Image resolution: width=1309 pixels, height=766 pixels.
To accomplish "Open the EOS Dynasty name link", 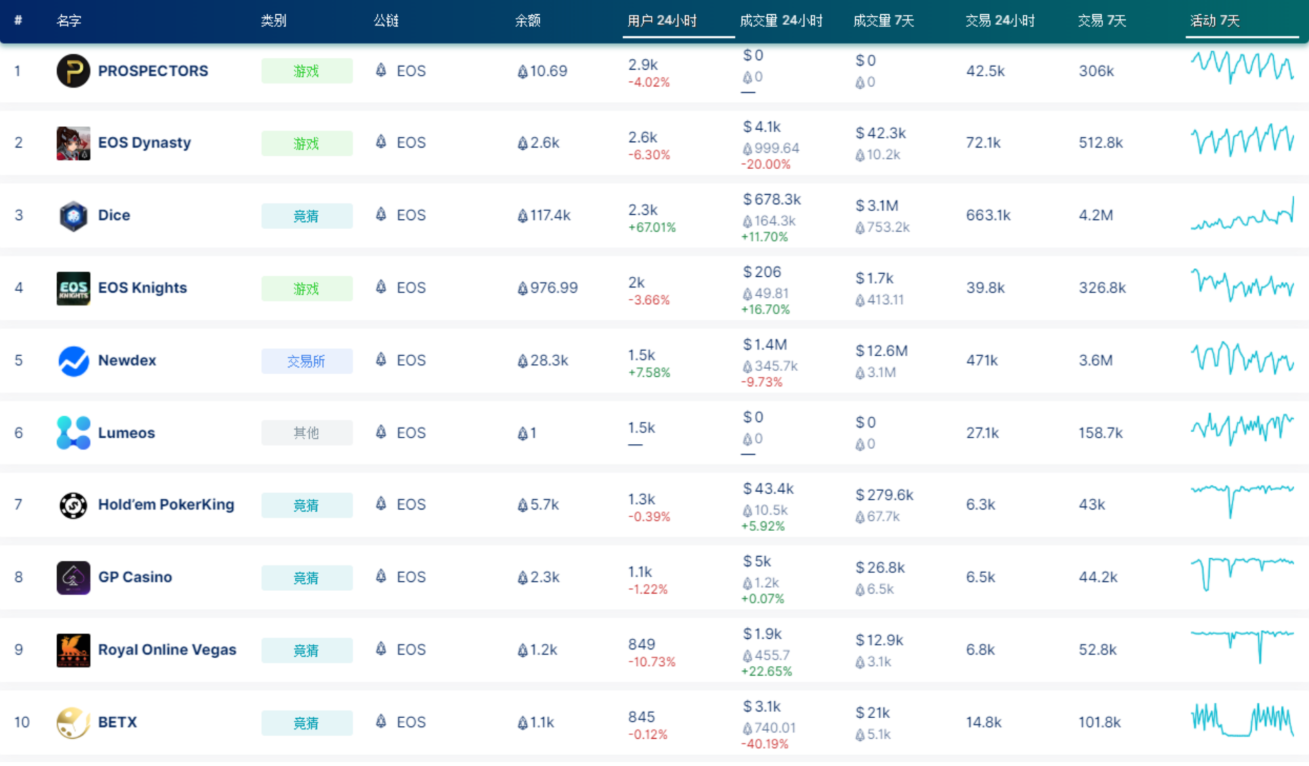I will point(144,143).
